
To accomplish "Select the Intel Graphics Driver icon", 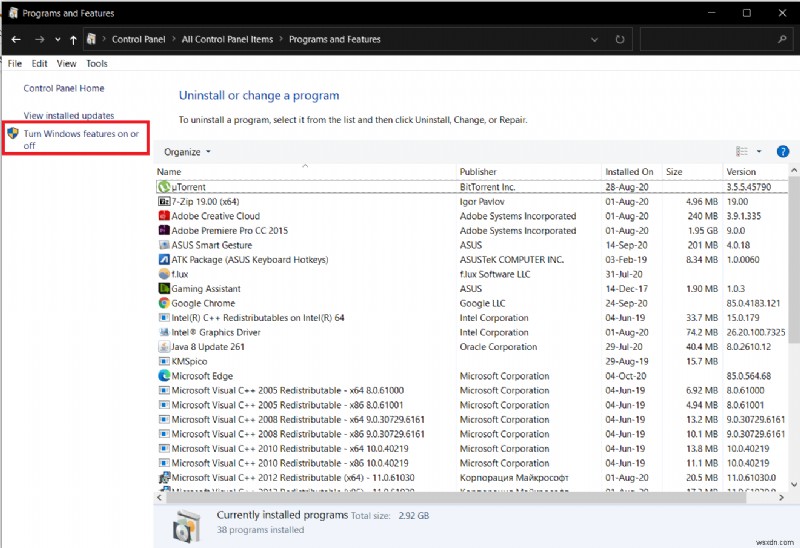I will (x=164, y=332).
